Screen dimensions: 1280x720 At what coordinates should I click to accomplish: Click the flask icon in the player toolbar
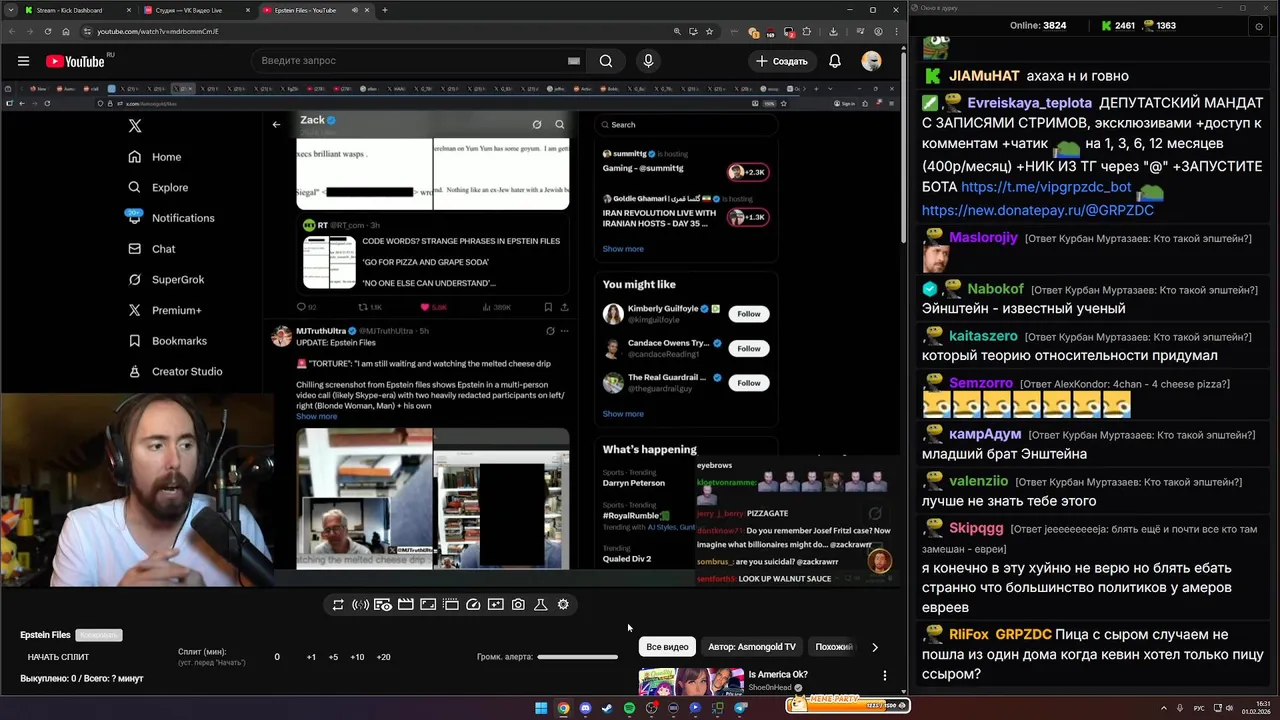tap(540, 605)
